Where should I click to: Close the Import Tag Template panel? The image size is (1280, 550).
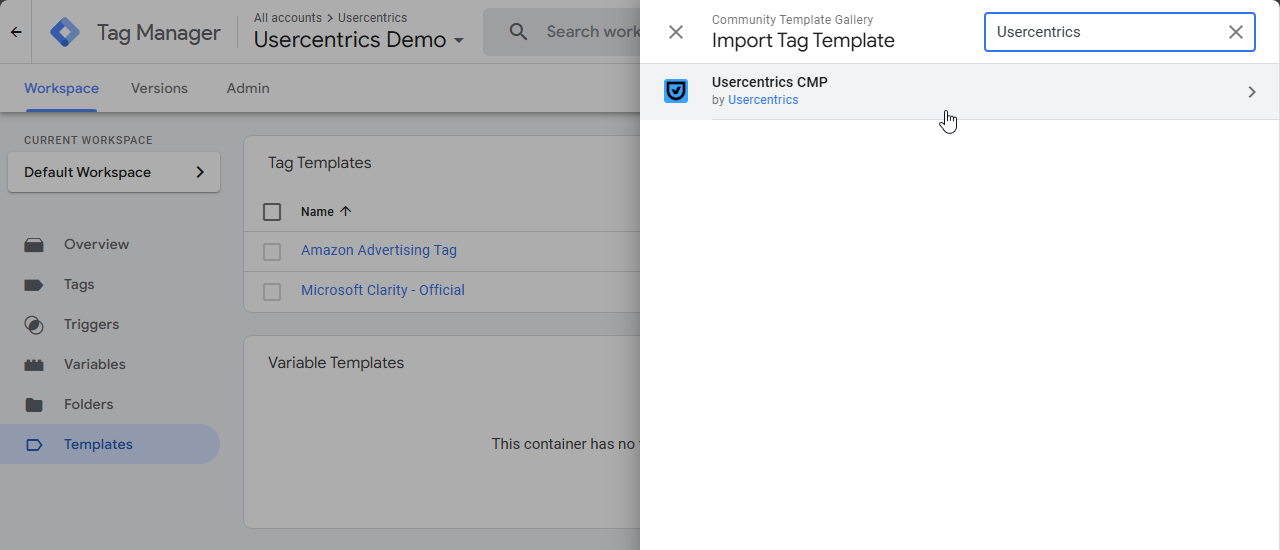(x=676, y=32)
